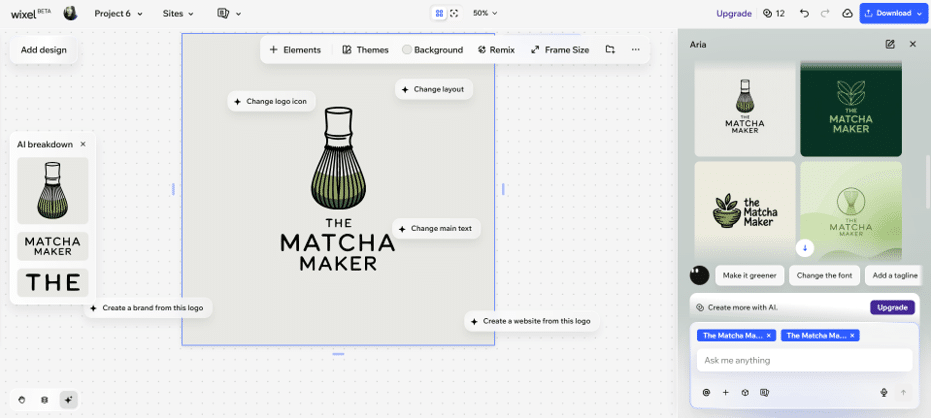This screenshot has width=931, height=418.
Task: Click the send arrow button
Action: click(904, 392)
